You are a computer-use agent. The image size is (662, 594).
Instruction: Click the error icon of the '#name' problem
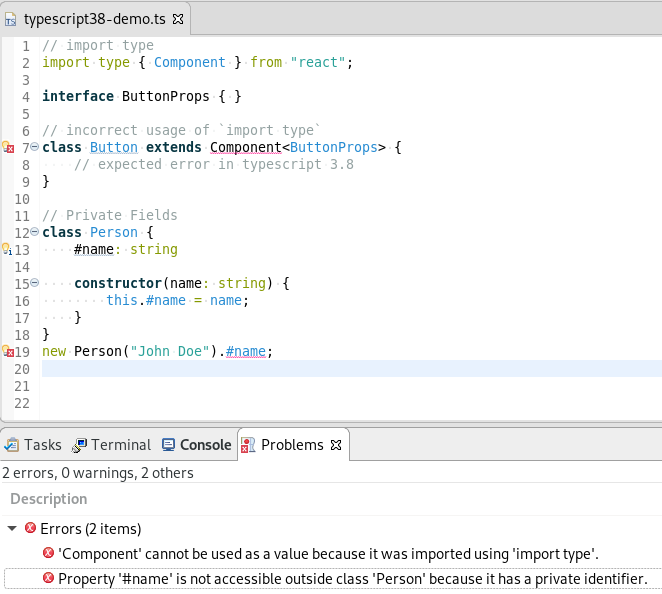pos(49,578)
